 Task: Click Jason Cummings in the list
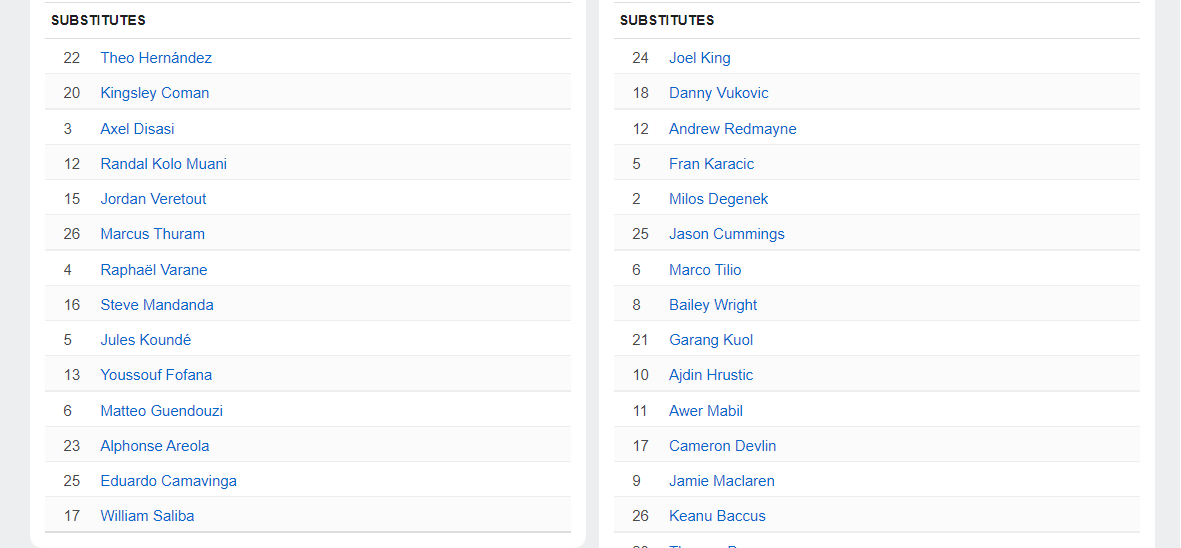tap(727, 234)
